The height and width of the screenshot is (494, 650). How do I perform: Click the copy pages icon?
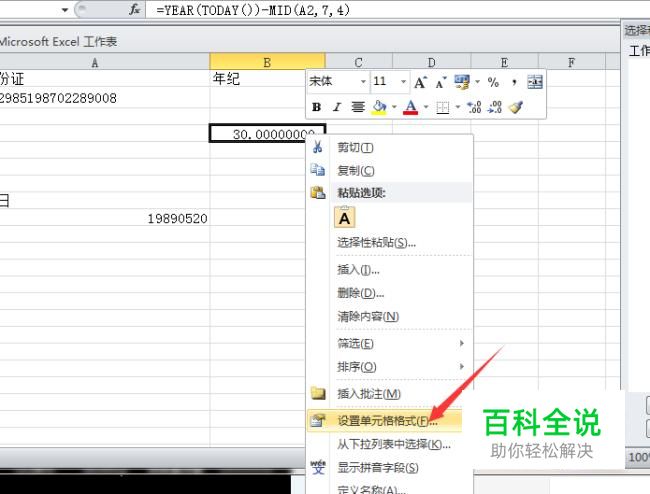pyautogui.click(x=318, y=170)
